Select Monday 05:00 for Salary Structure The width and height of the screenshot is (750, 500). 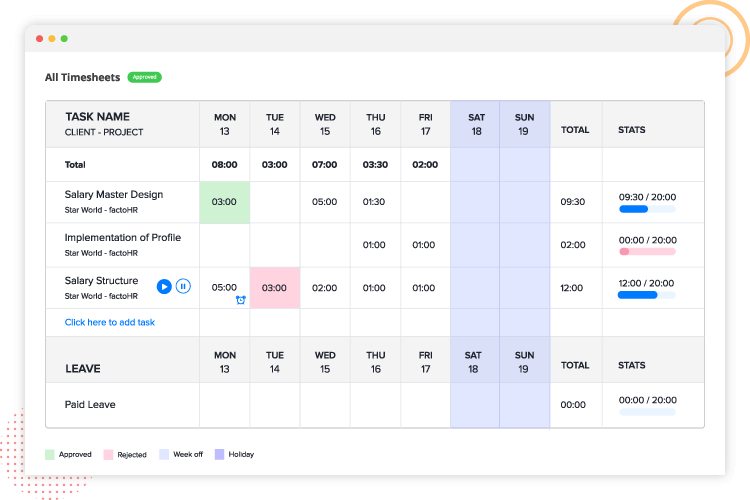coord(224,288)
